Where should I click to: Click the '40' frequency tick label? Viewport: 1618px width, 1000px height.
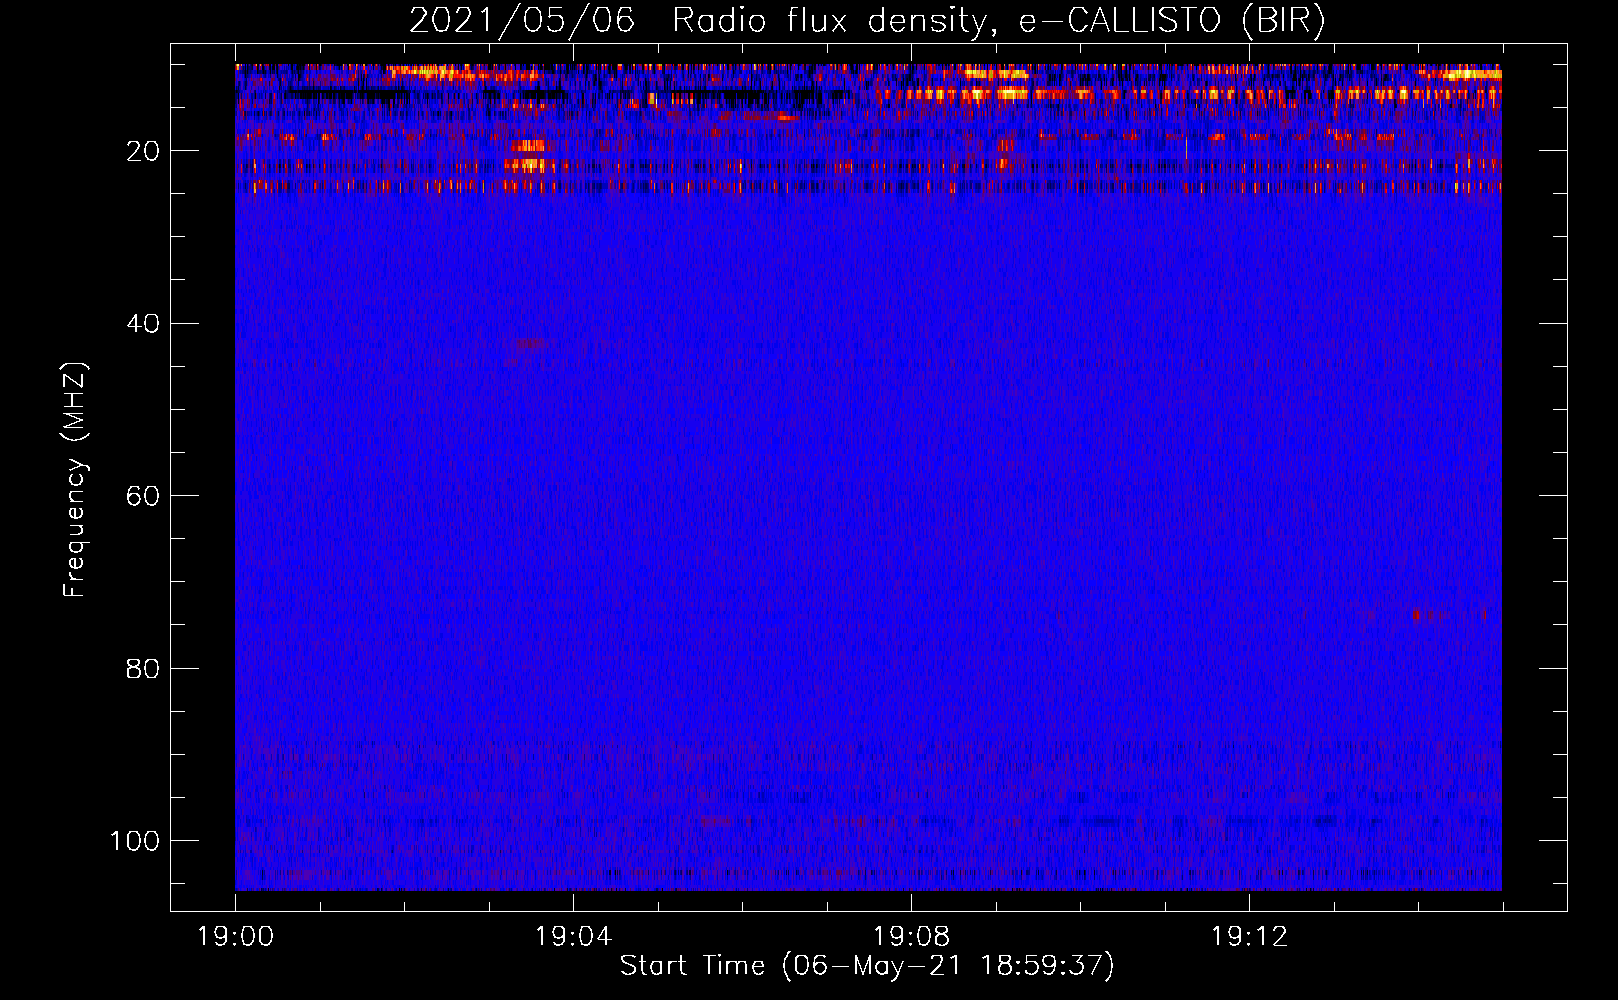(x=144, y=324)
